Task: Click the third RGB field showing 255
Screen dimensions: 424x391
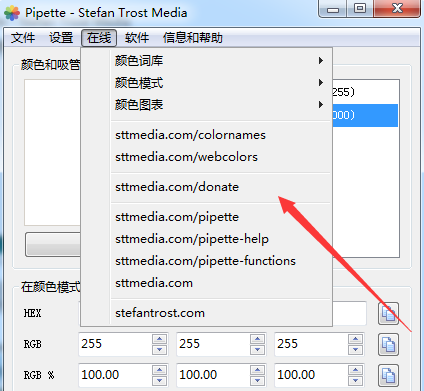Action: coord(312,344)
